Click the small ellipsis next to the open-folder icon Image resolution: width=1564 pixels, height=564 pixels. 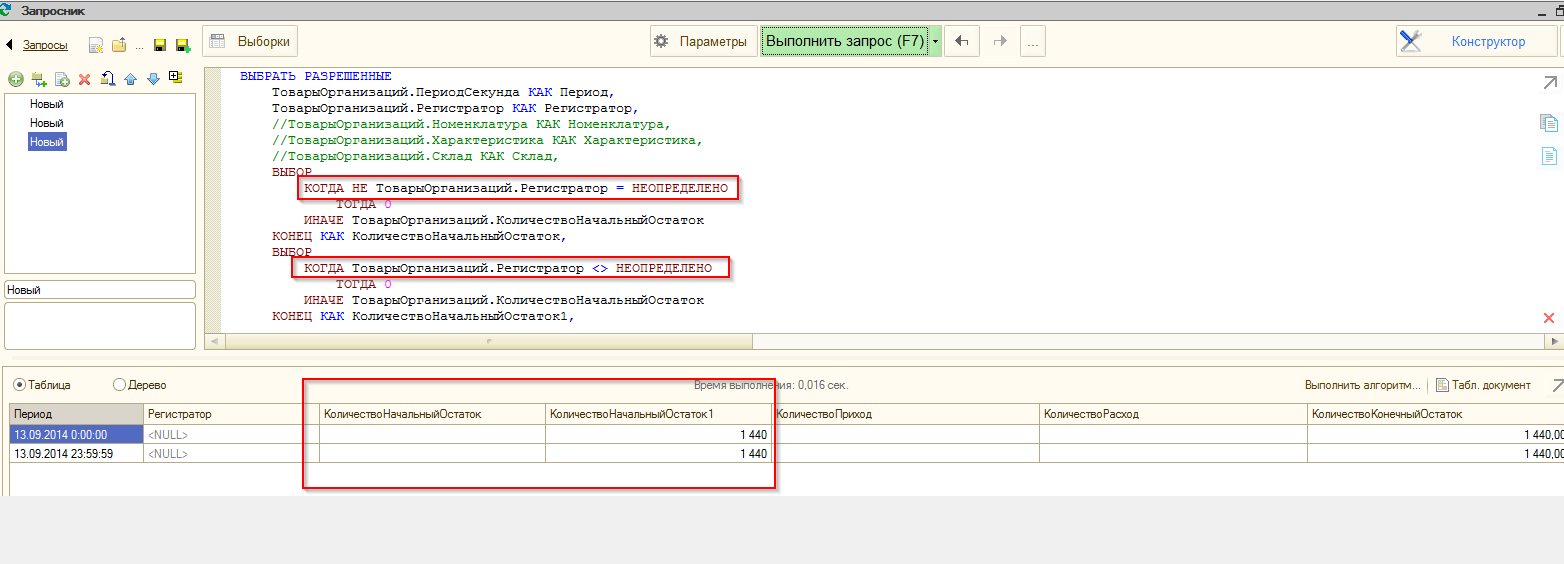pyautogui.click(x=139, y=47)
